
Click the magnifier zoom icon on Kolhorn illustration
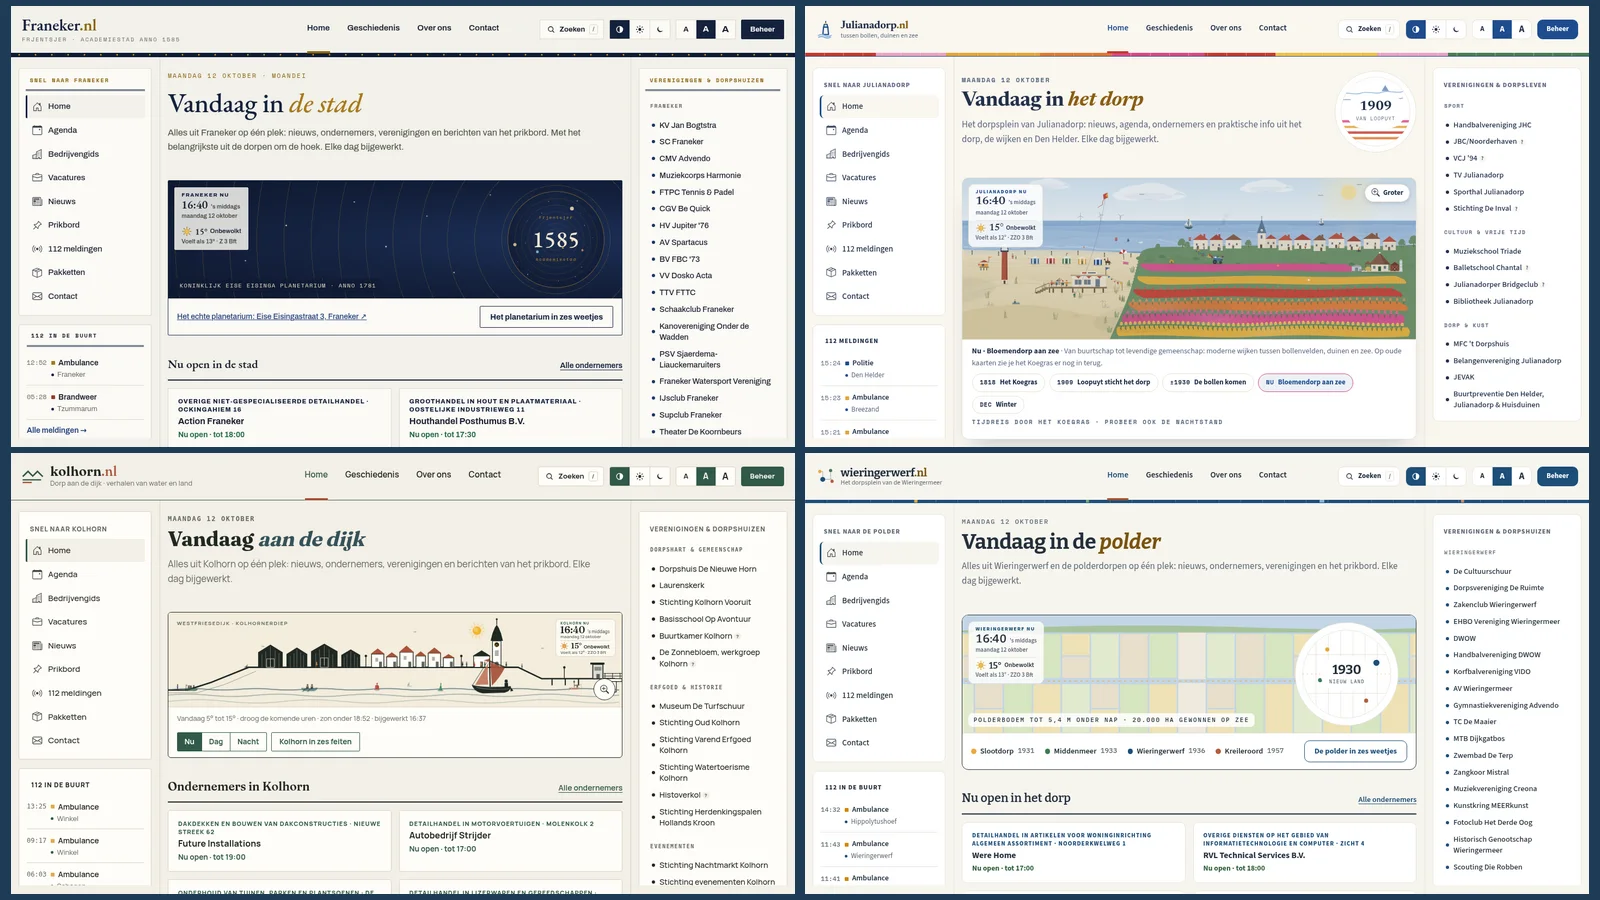pos(604,689)
